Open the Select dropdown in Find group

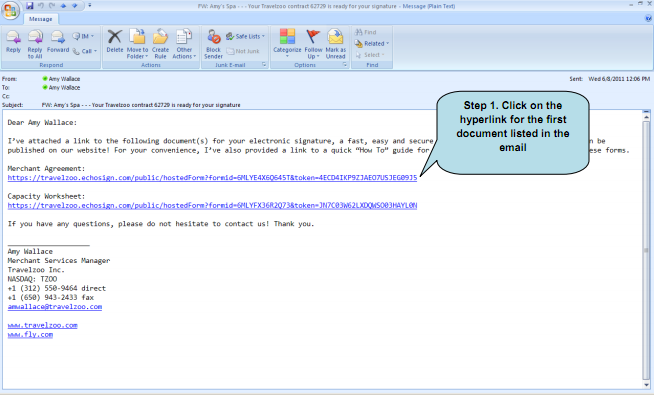(370, 55)
